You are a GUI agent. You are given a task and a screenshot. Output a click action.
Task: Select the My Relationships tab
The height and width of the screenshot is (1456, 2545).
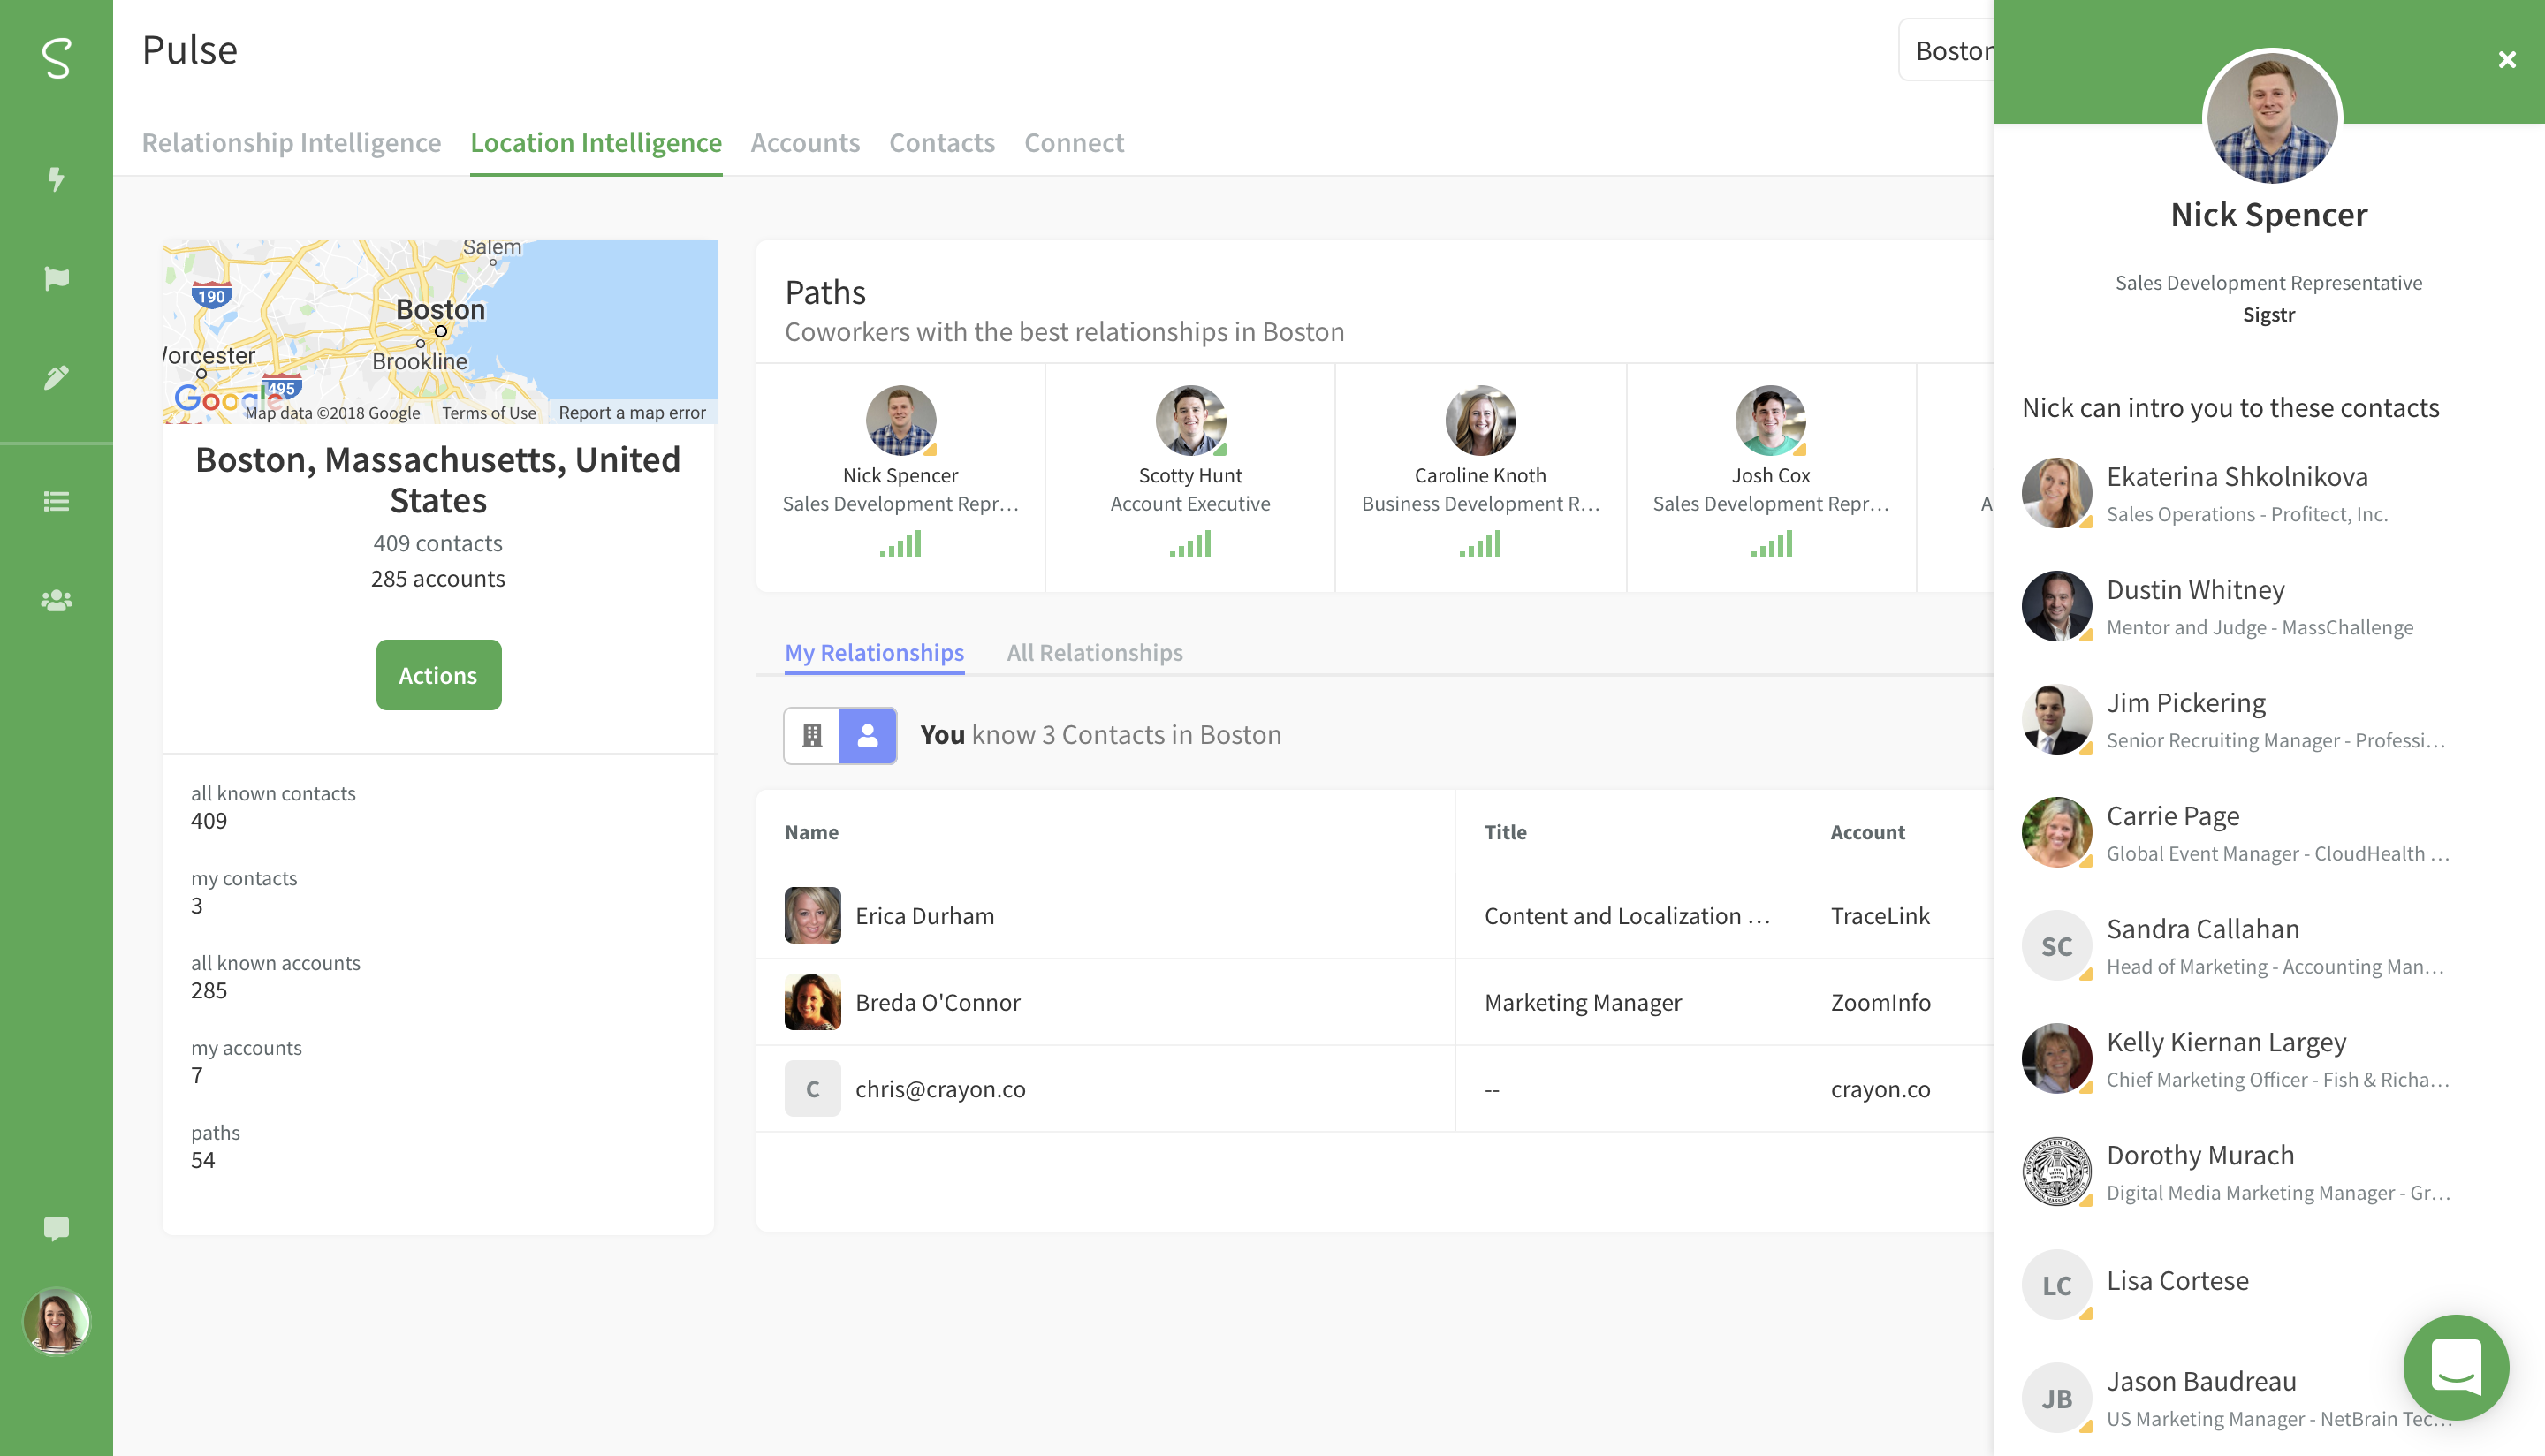click(874, 652)
